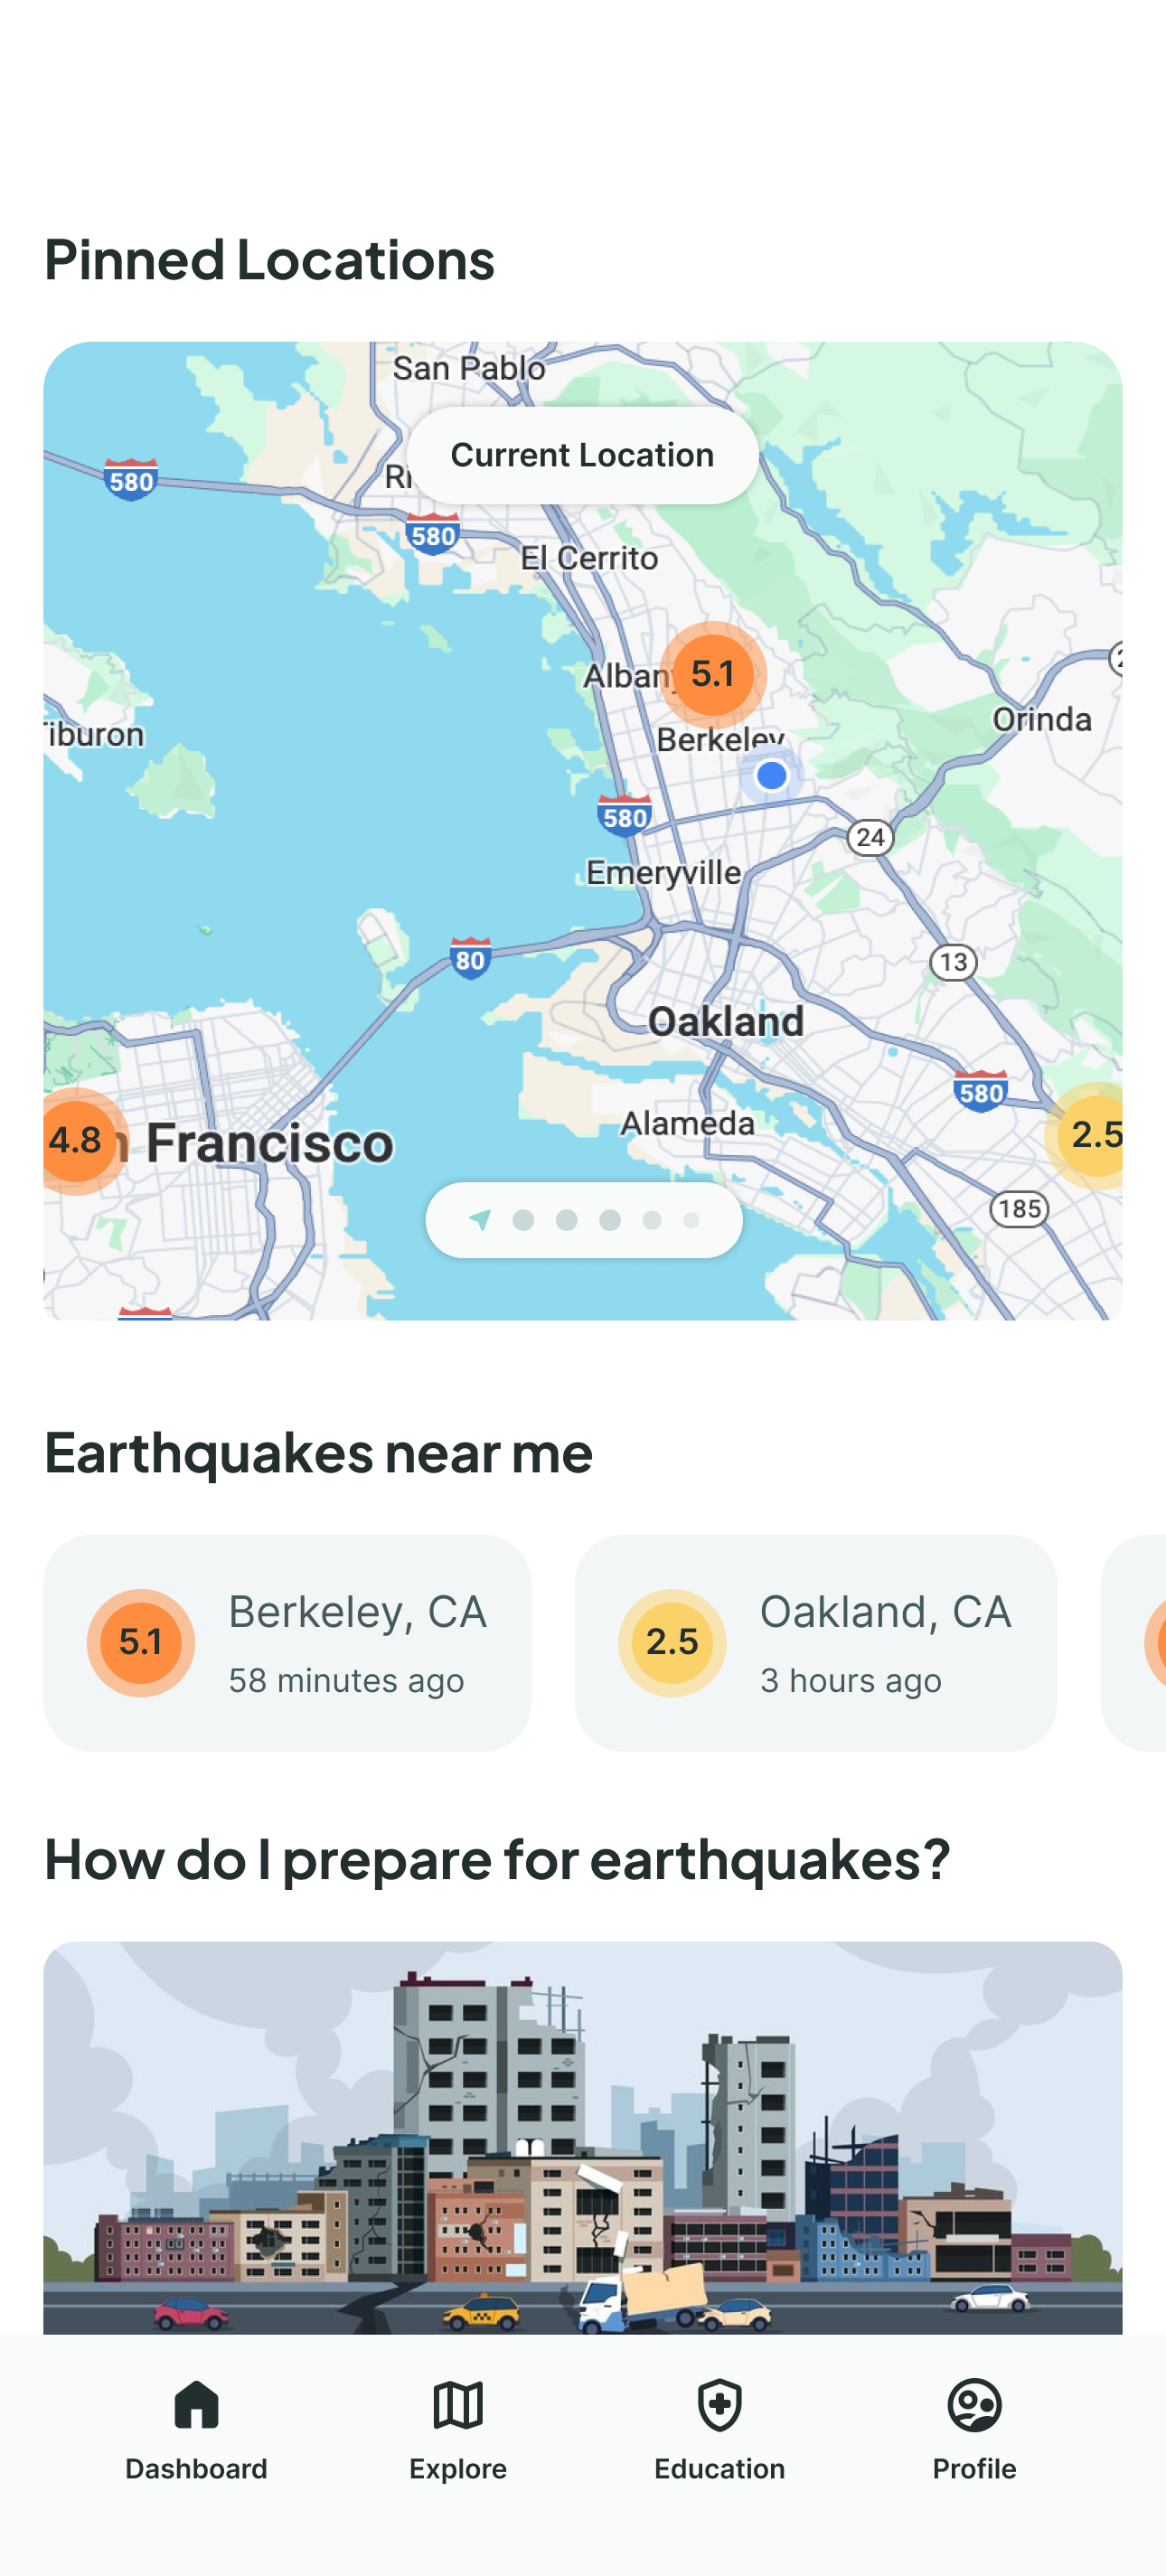Image resolution: width=1166 pixels, height=2576 pixels.
Task: Tap the Dashboard home icon
Action: [196, 2405]
